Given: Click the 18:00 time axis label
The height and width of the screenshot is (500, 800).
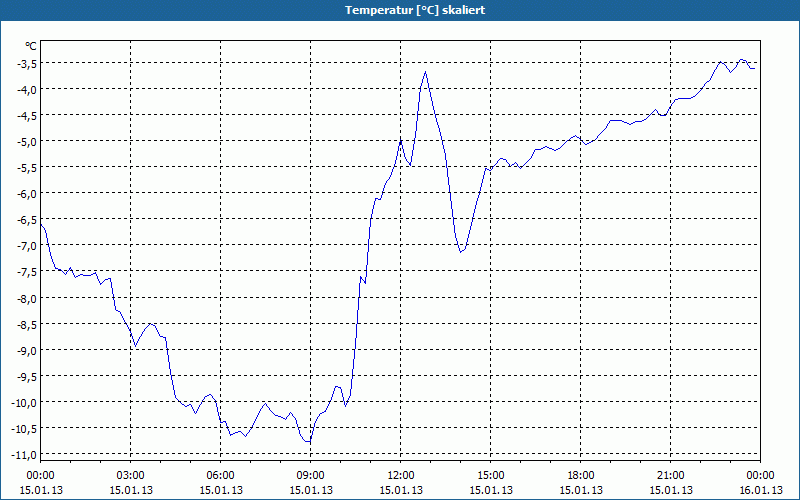Looking at the screenshot, I should click(581, 476).
